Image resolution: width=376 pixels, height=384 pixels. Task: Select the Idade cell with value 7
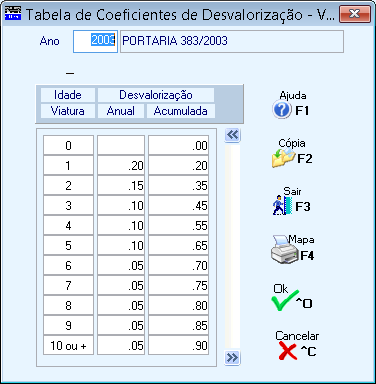(68, 285)
